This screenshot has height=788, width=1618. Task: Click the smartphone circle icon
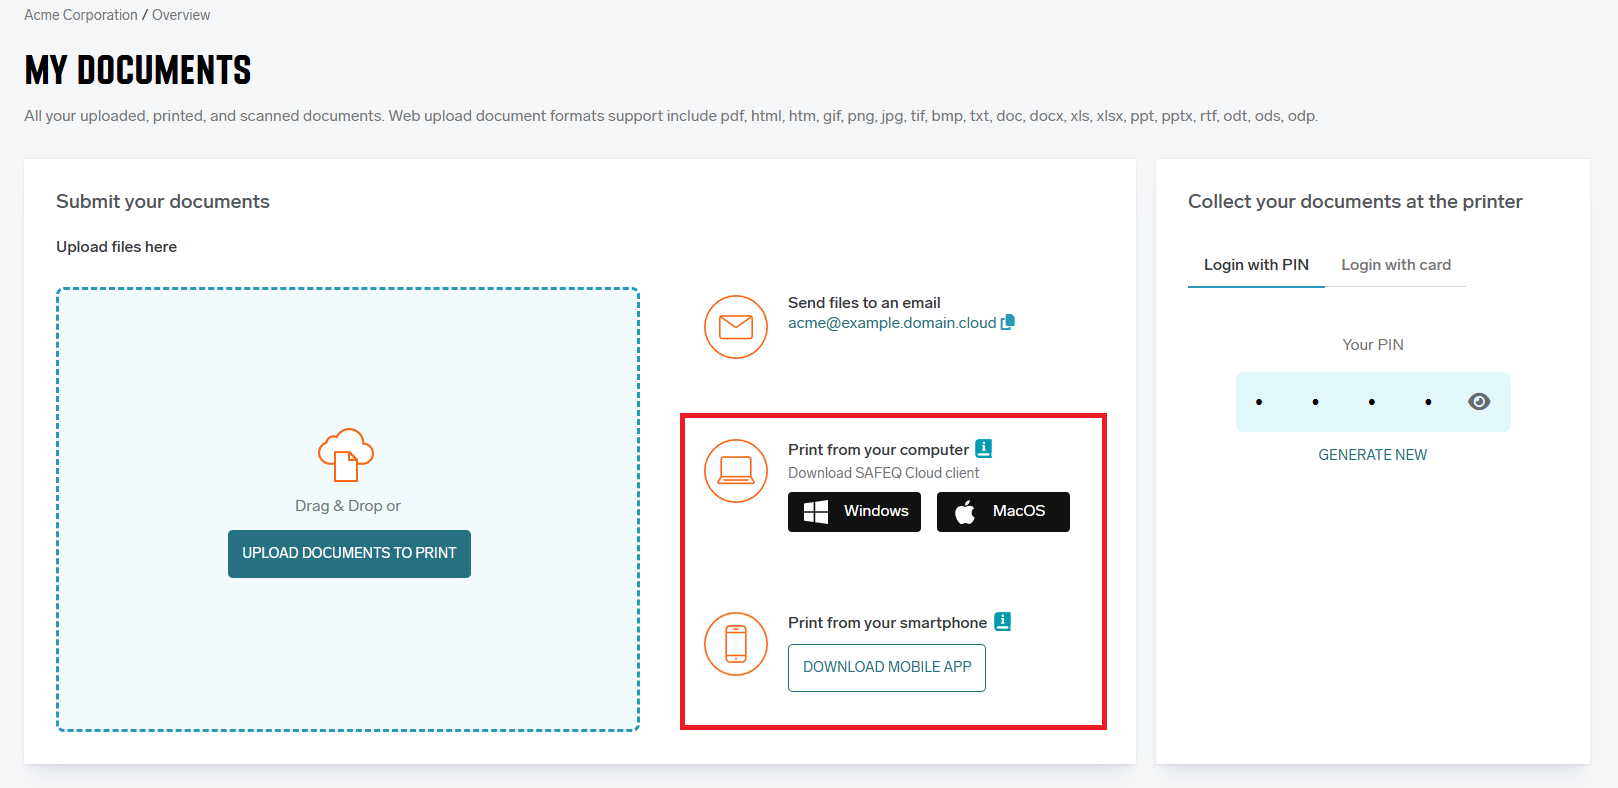[735, 643]
